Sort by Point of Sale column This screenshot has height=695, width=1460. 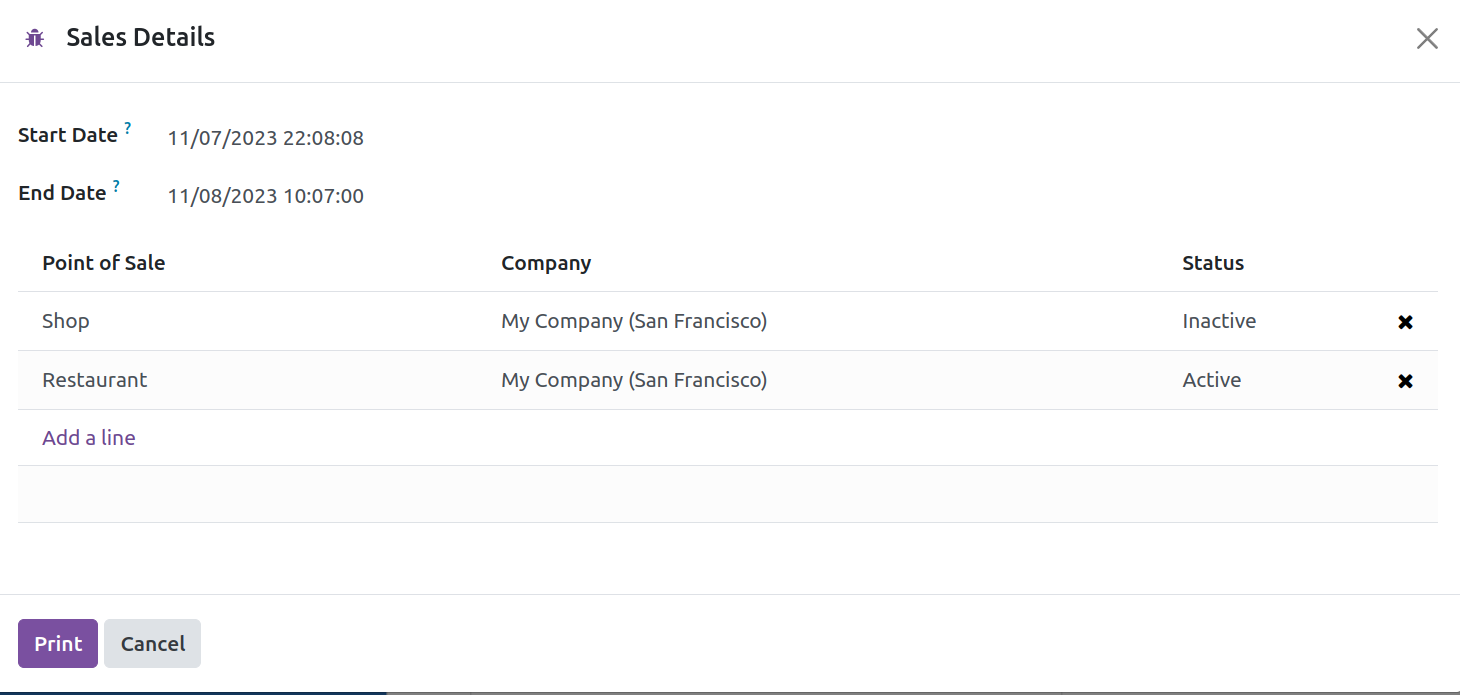[104, 263]
